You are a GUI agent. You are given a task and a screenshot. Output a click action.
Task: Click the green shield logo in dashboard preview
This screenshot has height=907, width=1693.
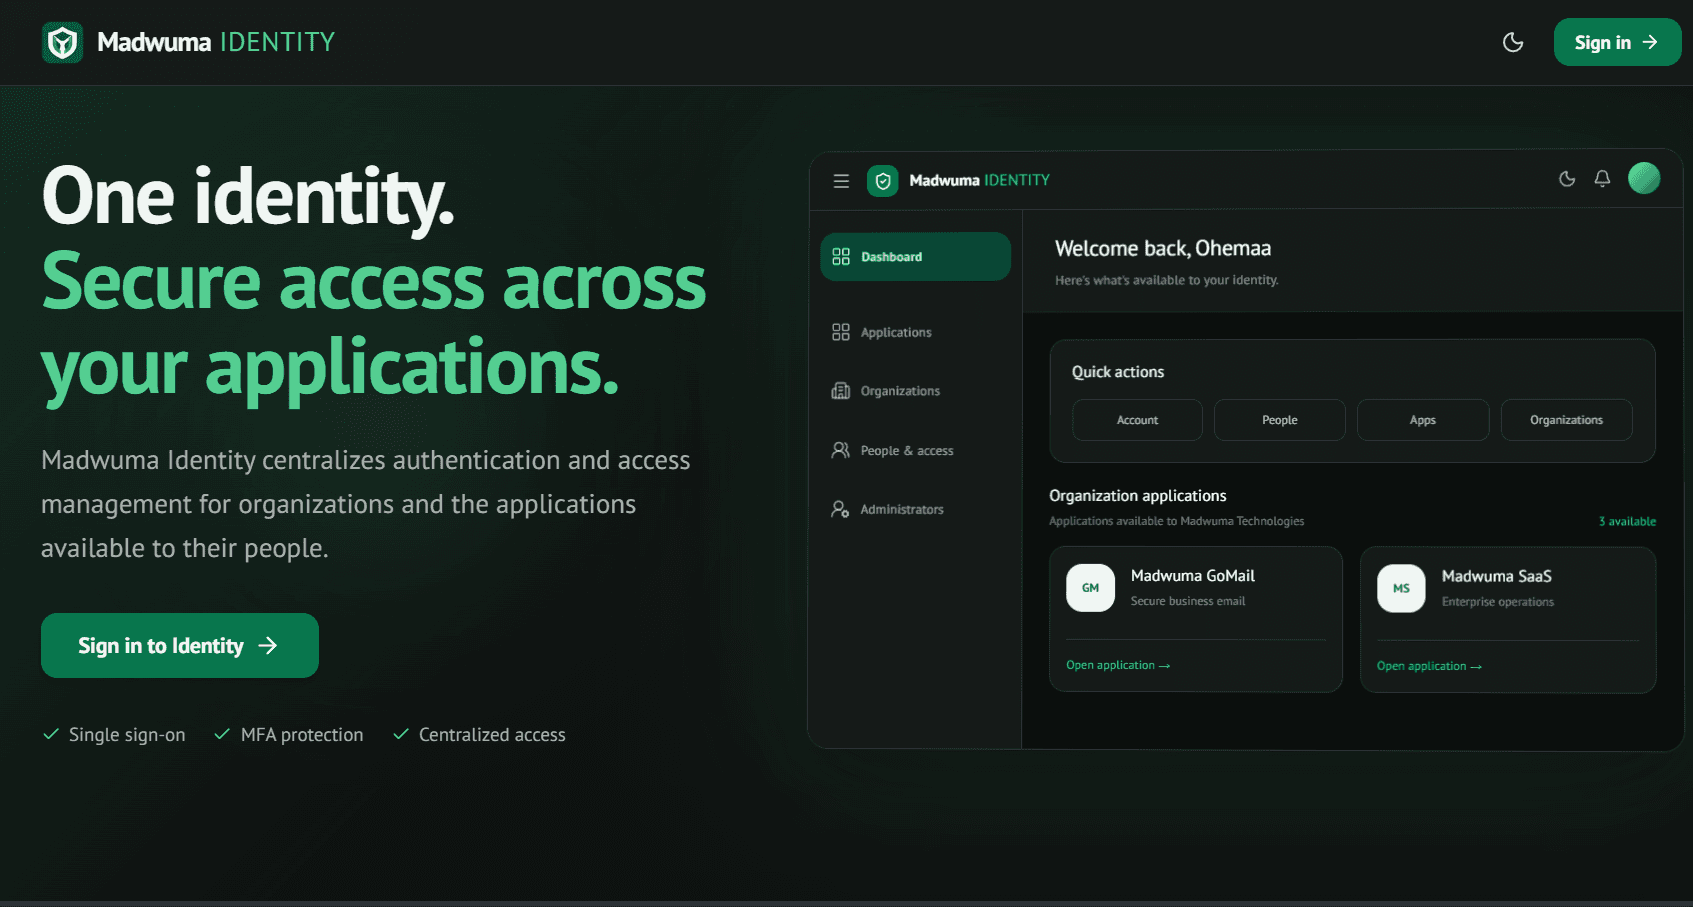[x=882, y=181]
